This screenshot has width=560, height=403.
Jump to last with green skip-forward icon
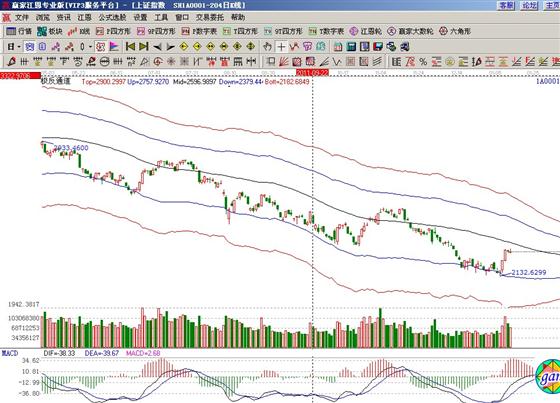click(144, 47)
